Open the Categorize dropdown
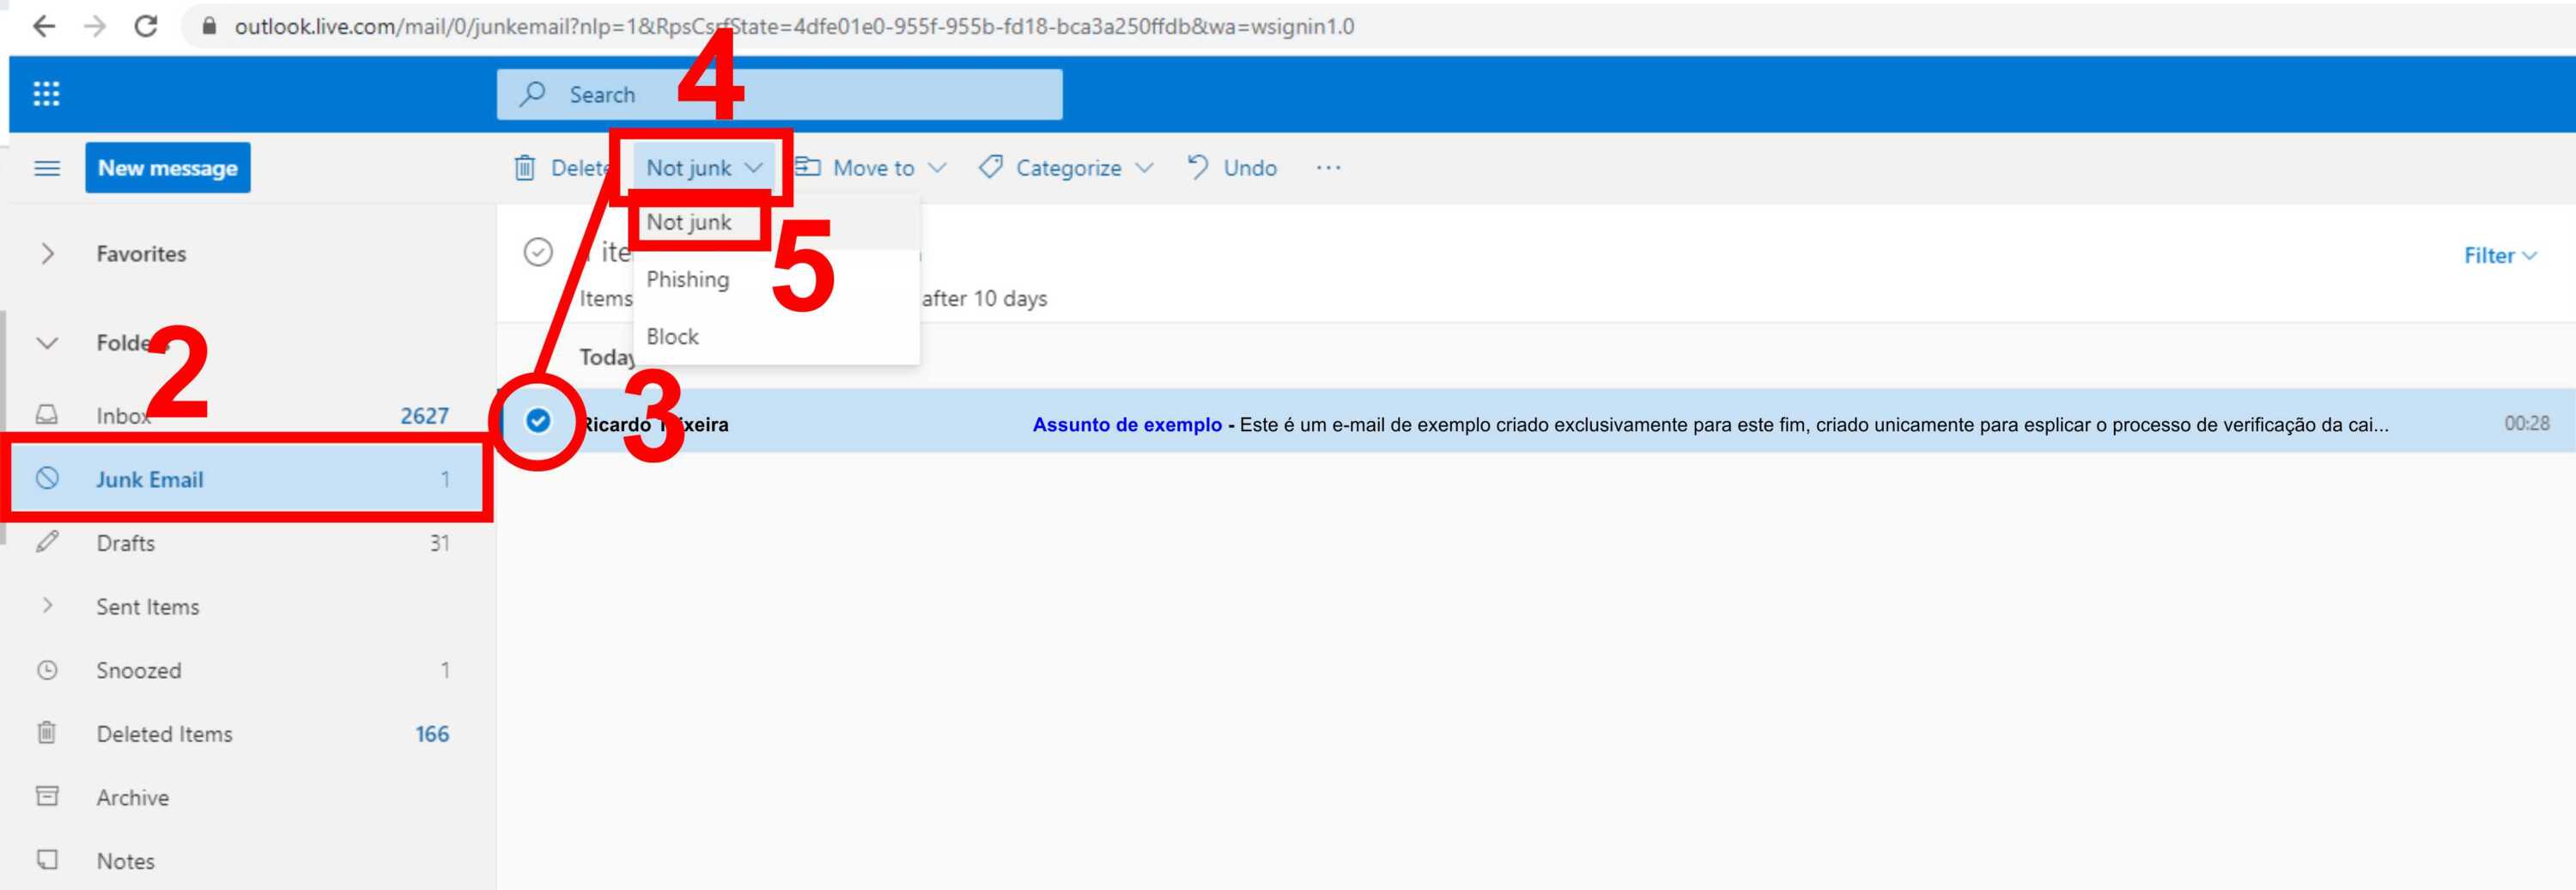This screenshot has height=890, width=2576. pyautogui.click(x=1067, y=168)
